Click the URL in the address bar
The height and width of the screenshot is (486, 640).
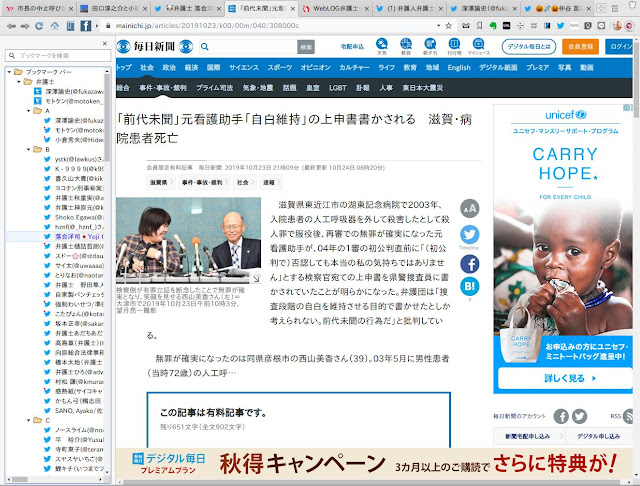[x=207, y=26]
